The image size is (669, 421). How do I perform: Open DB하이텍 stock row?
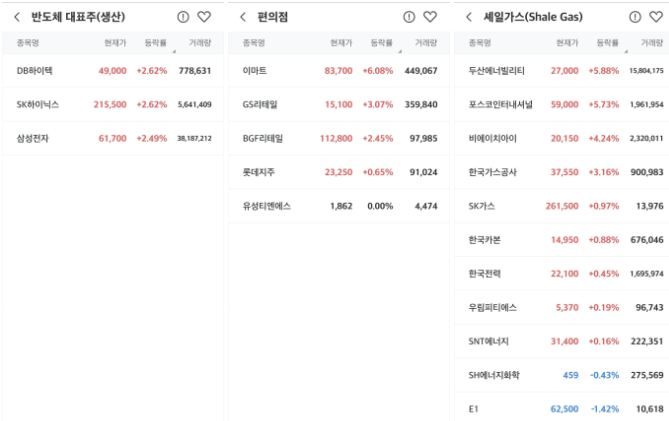click(113, 71)
